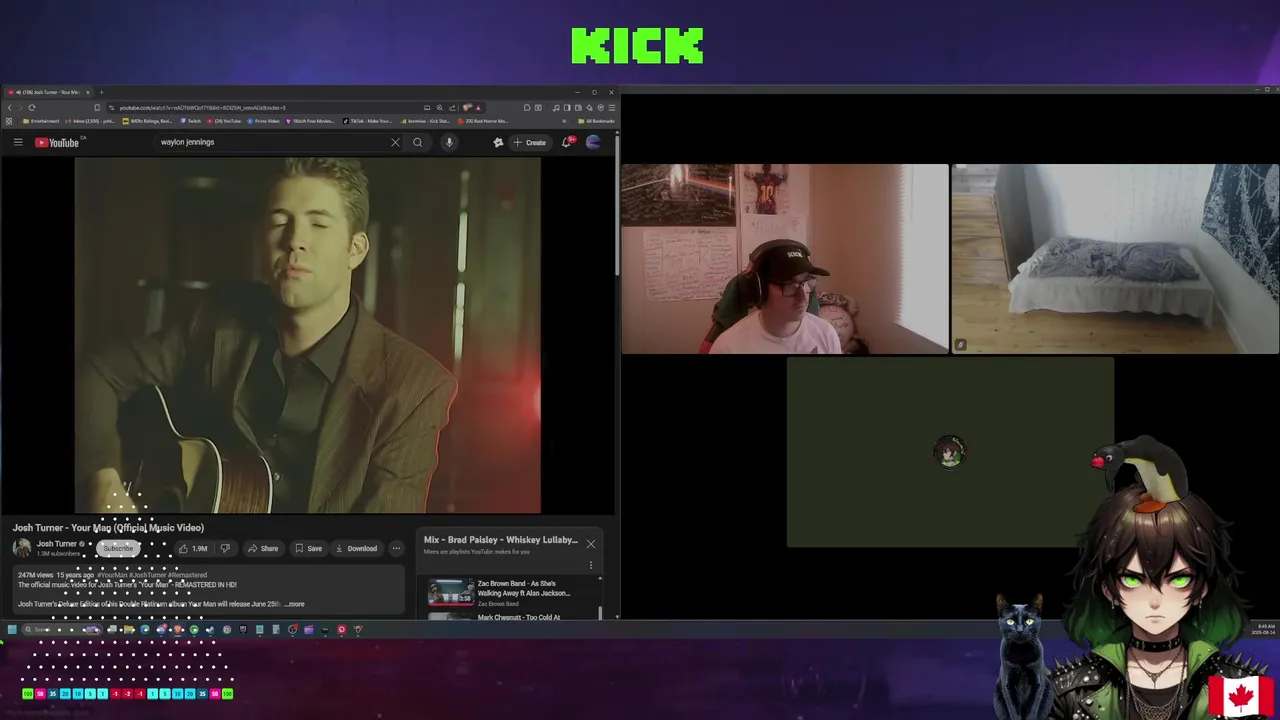Open the Brave Shields icon

[466, 107]
